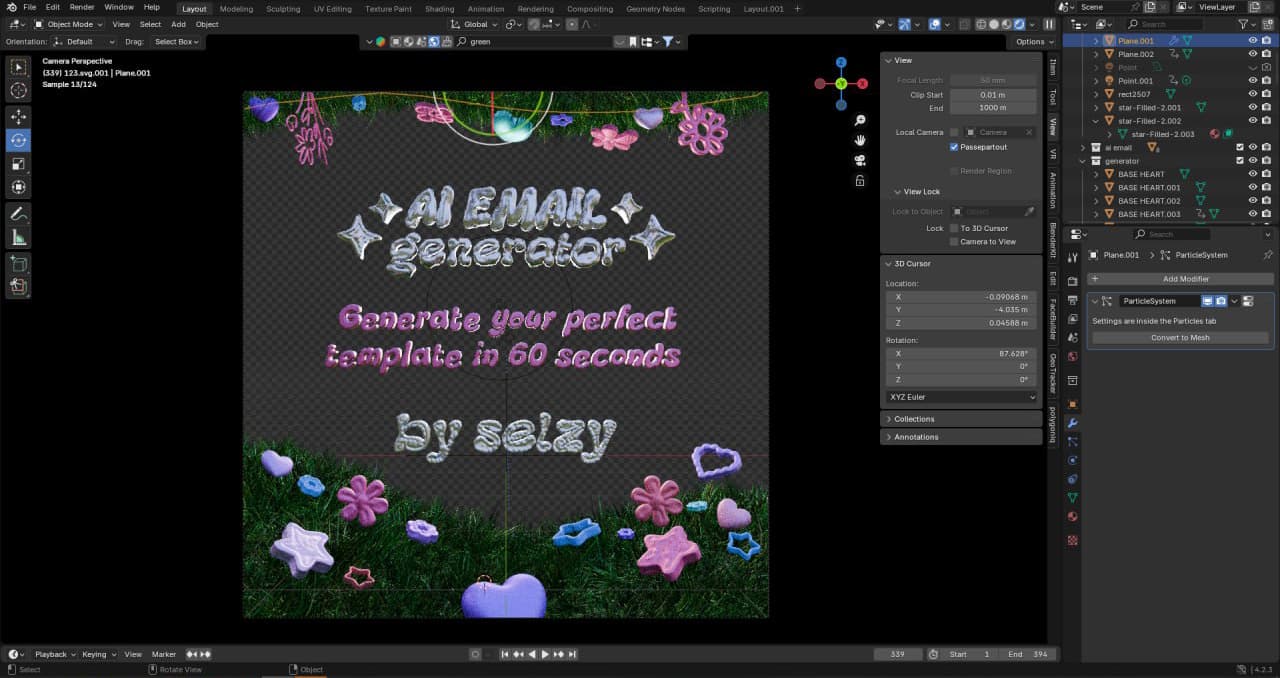Click the zoom magnifier viewport gizmo

pos(860,120)
